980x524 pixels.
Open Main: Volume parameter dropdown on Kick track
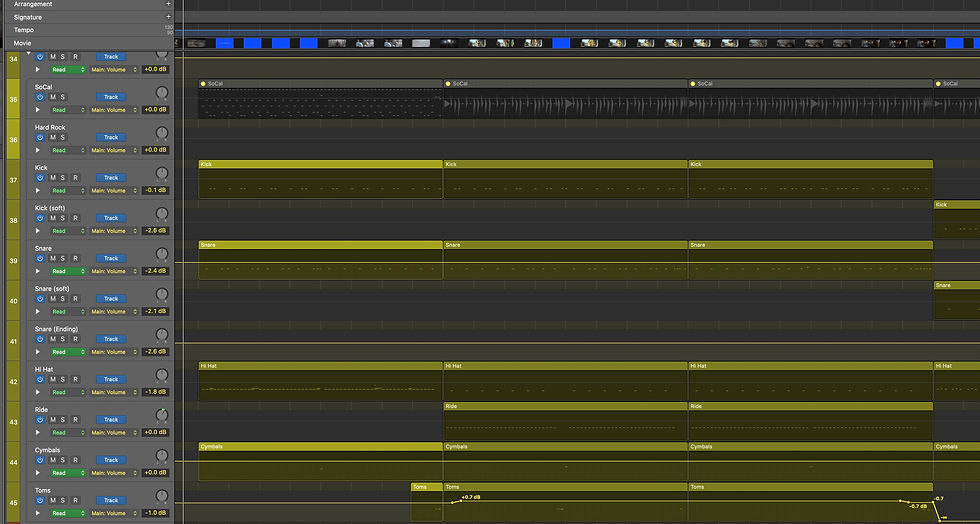tap(114, 191)
